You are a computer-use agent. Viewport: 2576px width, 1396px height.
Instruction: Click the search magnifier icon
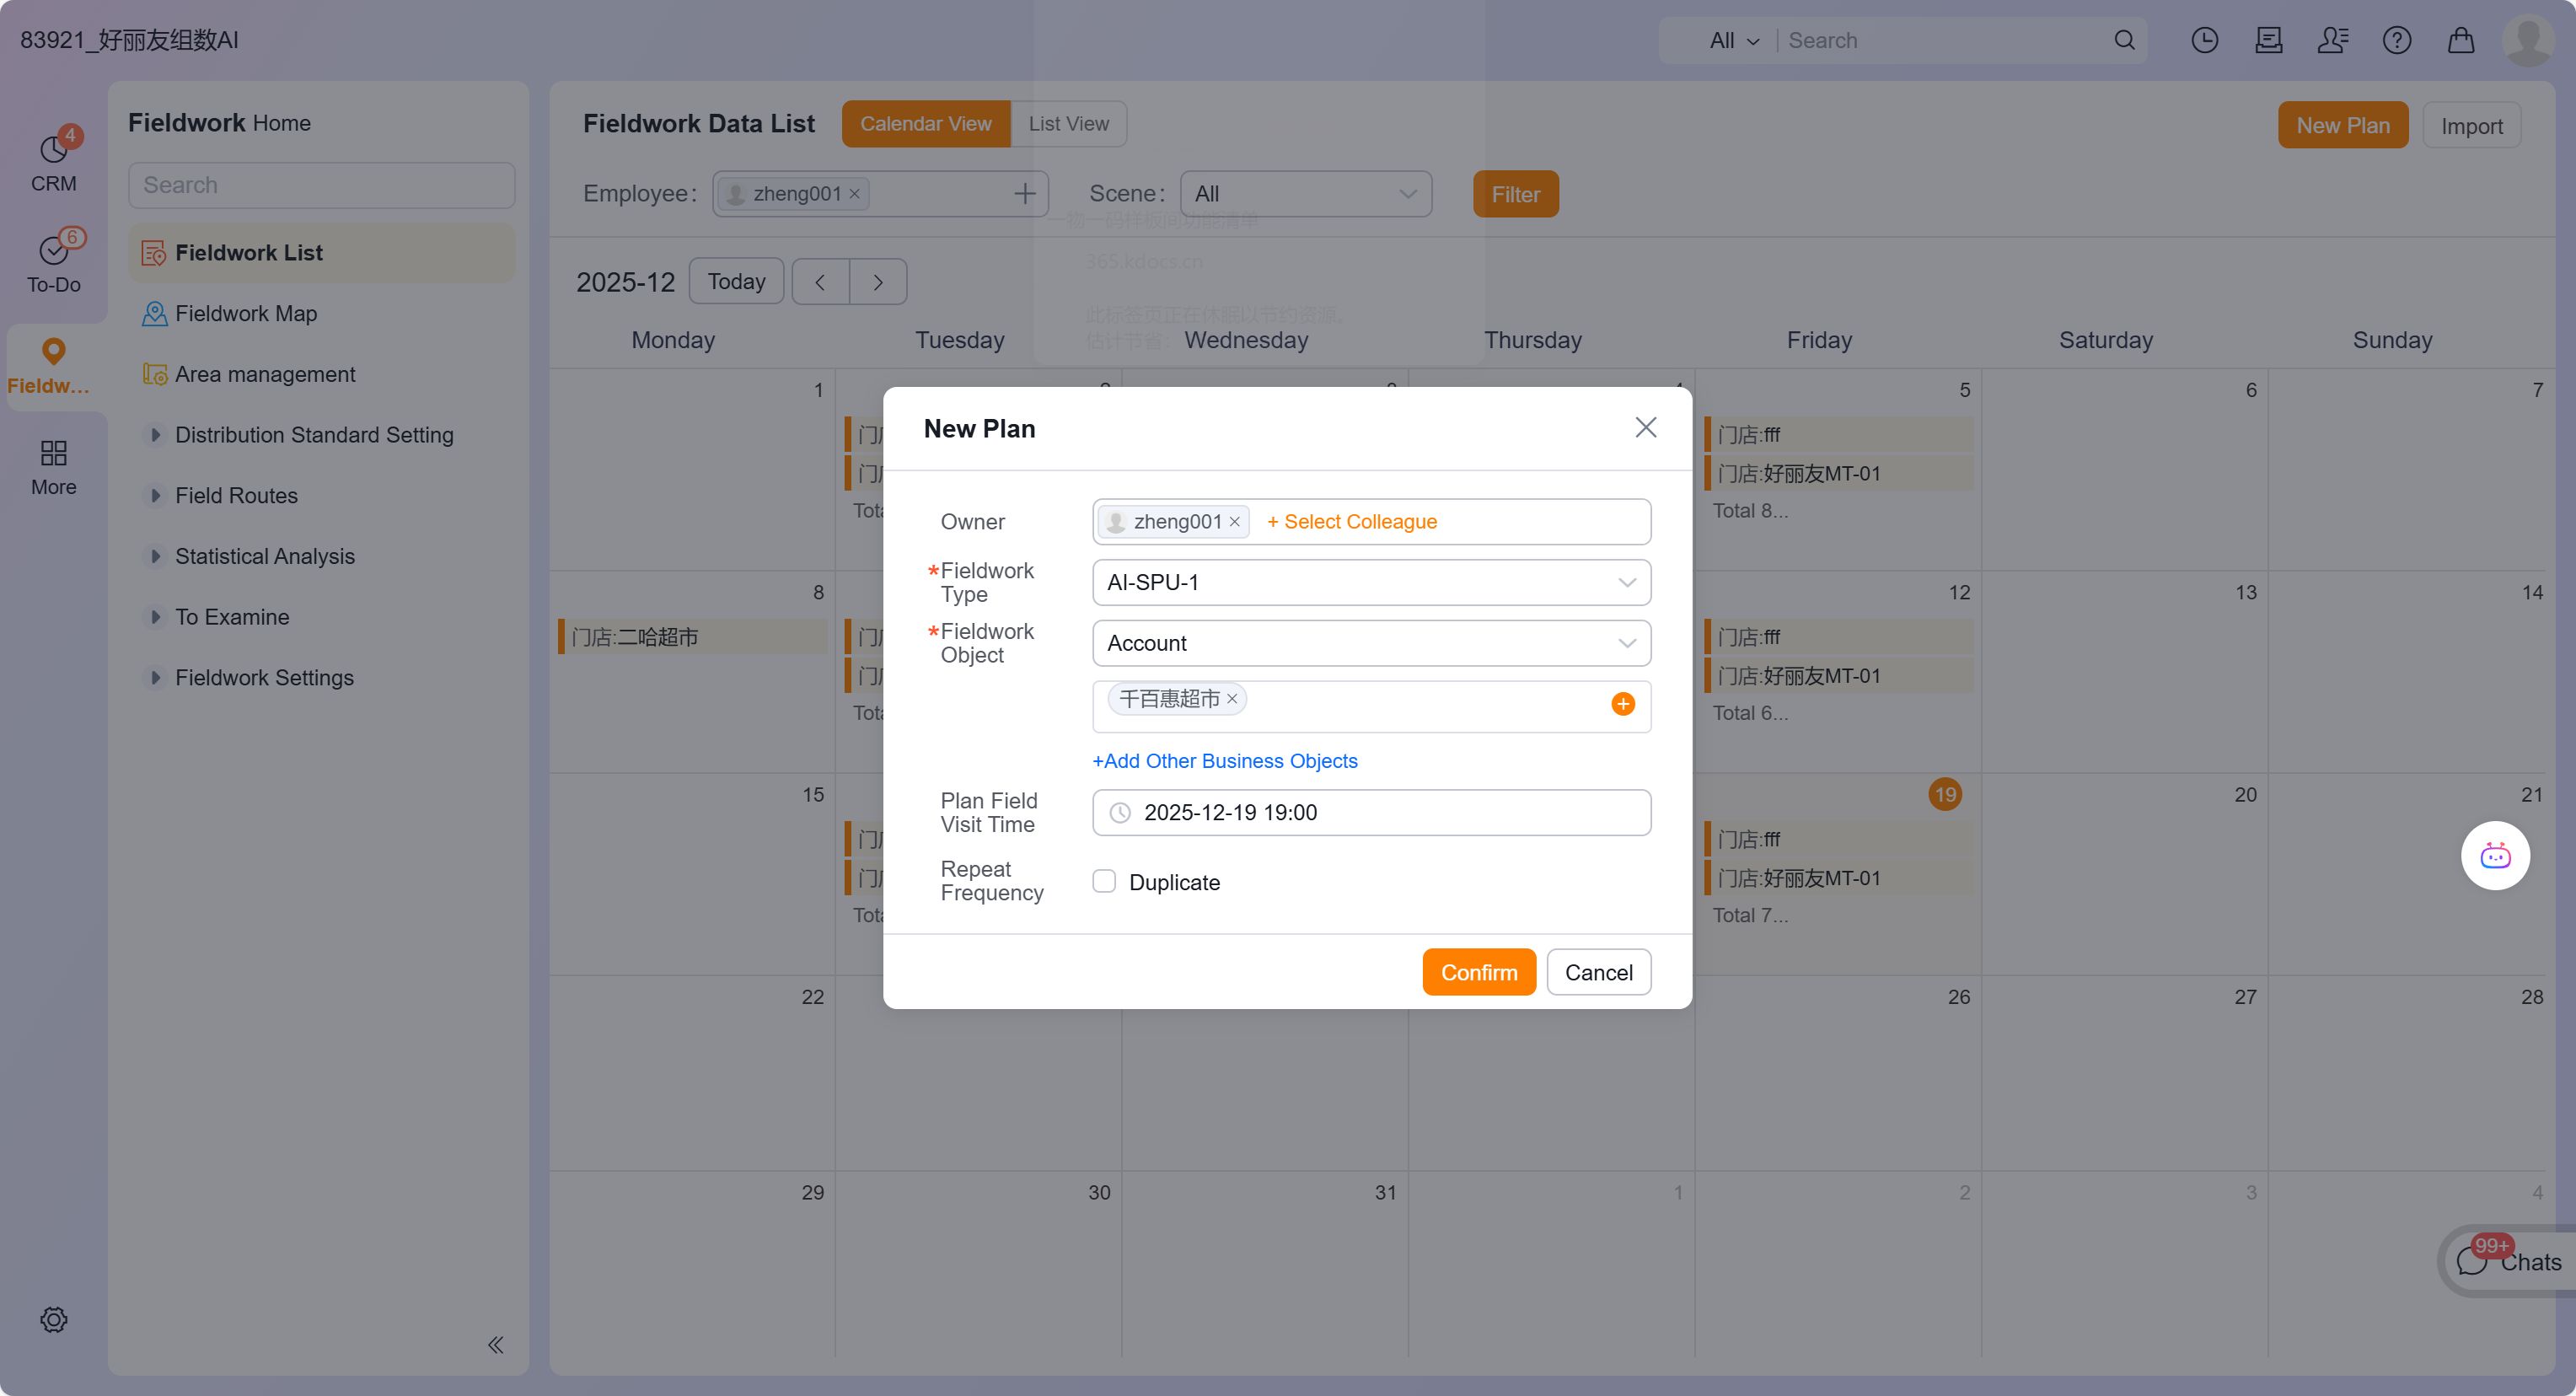tap(2124, 40)
